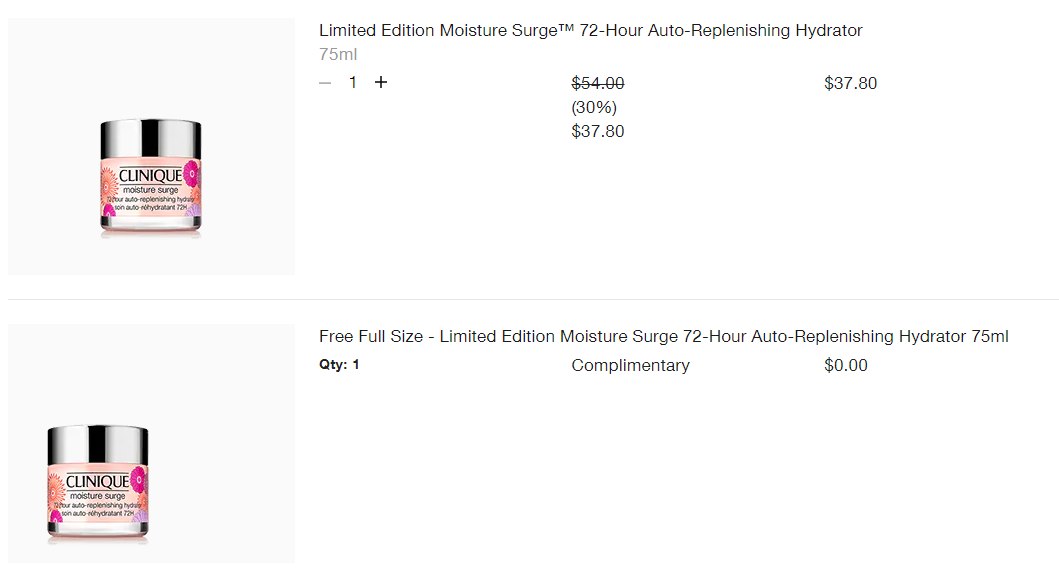Viewport: 1059px width, 581px height.
Task: Click the 75ml size label
Action: click(x=338, y=54)
